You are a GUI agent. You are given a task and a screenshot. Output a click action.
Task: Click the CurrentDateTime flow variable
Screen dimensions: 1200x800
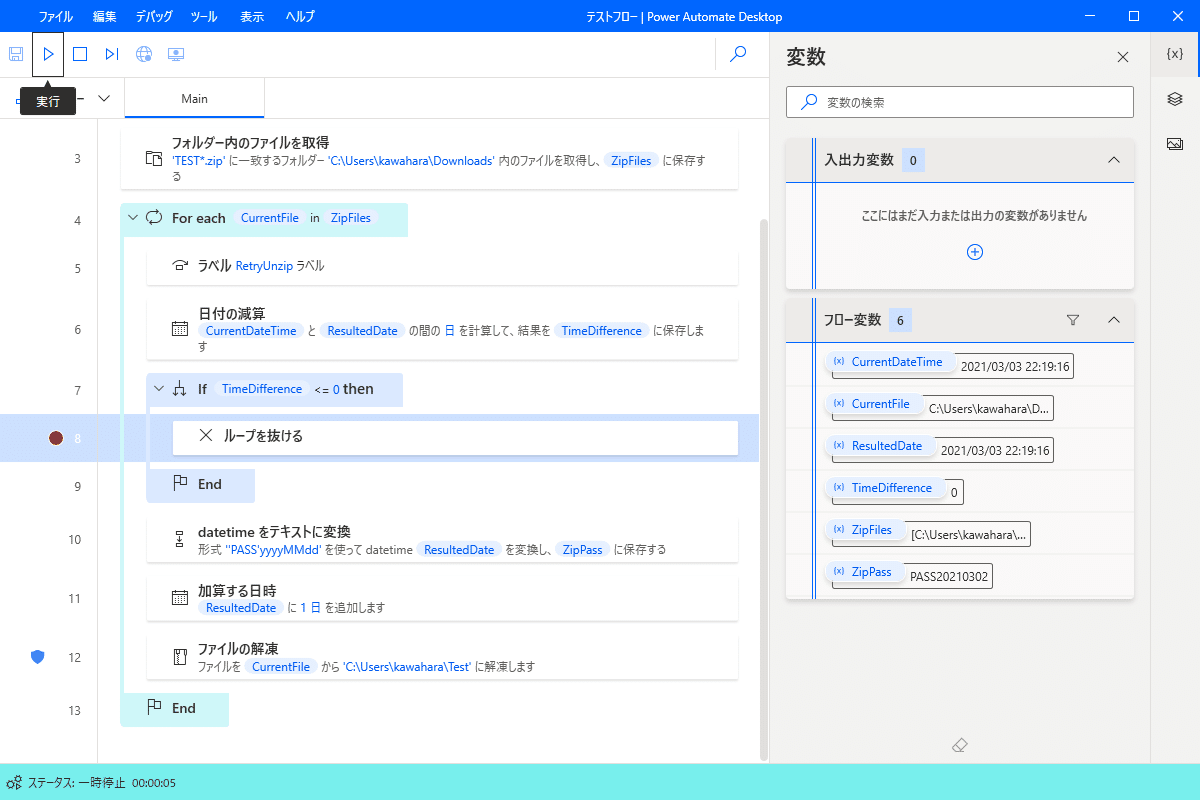coord(889,362)
